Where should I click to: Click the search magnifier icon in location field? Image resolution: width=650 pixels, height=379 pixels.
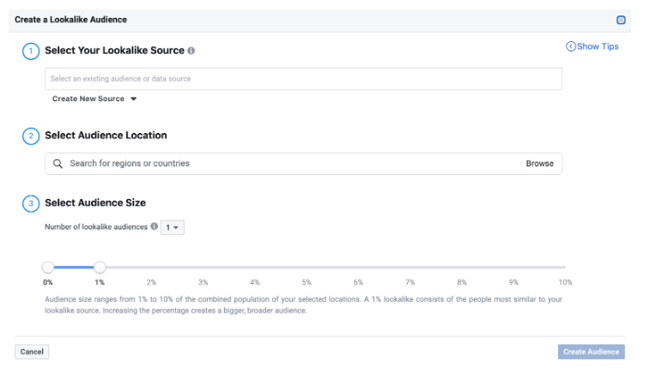58,164
